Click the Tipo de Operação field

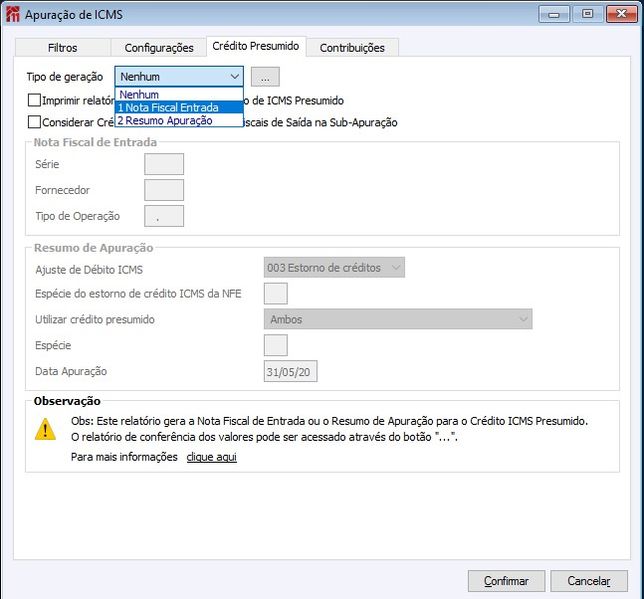click(164, 216)
